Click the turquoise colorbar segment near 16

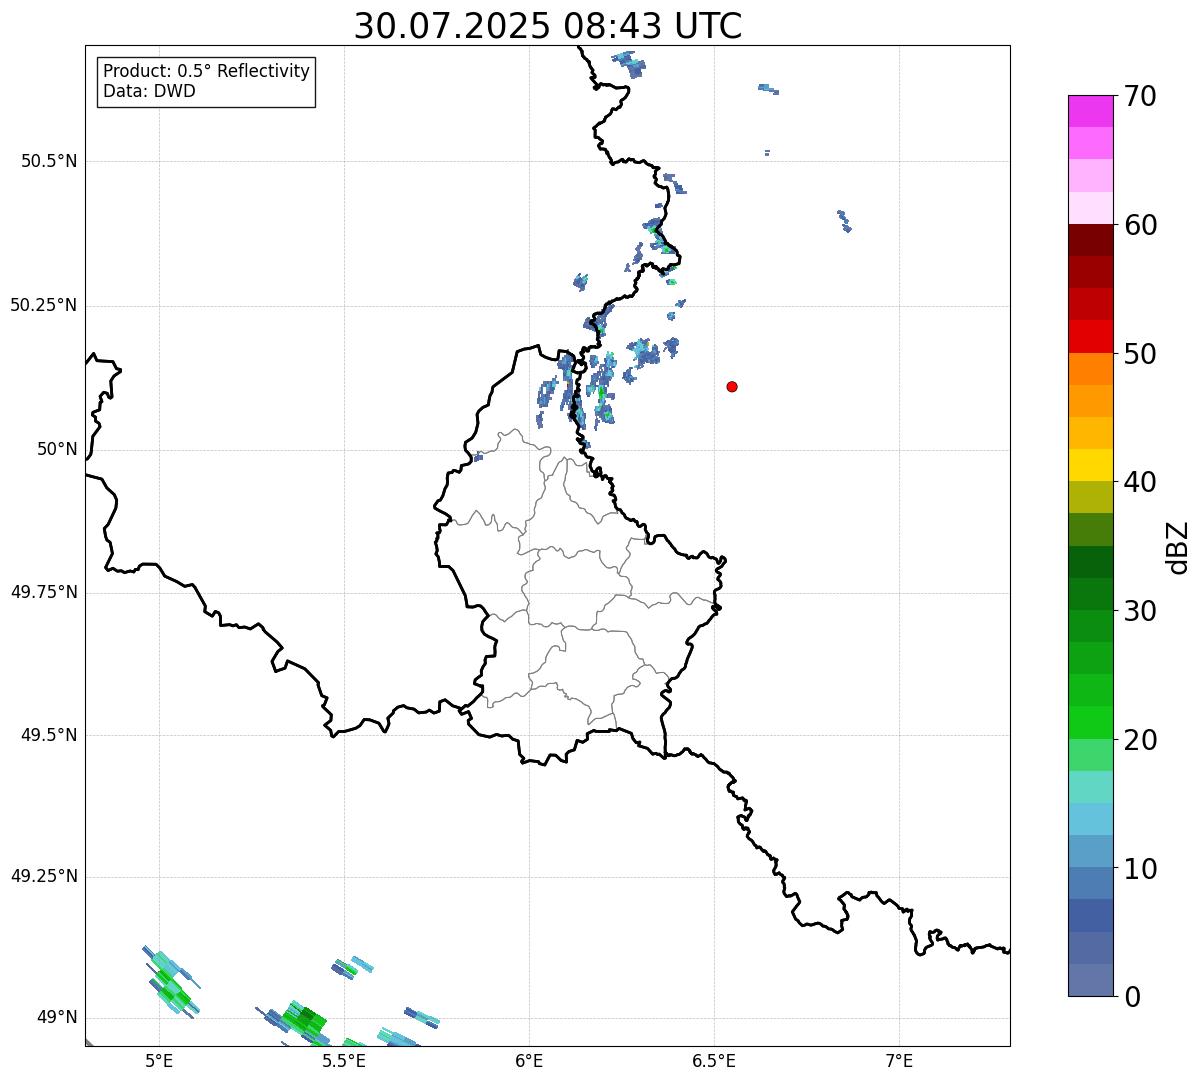(x=1091, y=787)
